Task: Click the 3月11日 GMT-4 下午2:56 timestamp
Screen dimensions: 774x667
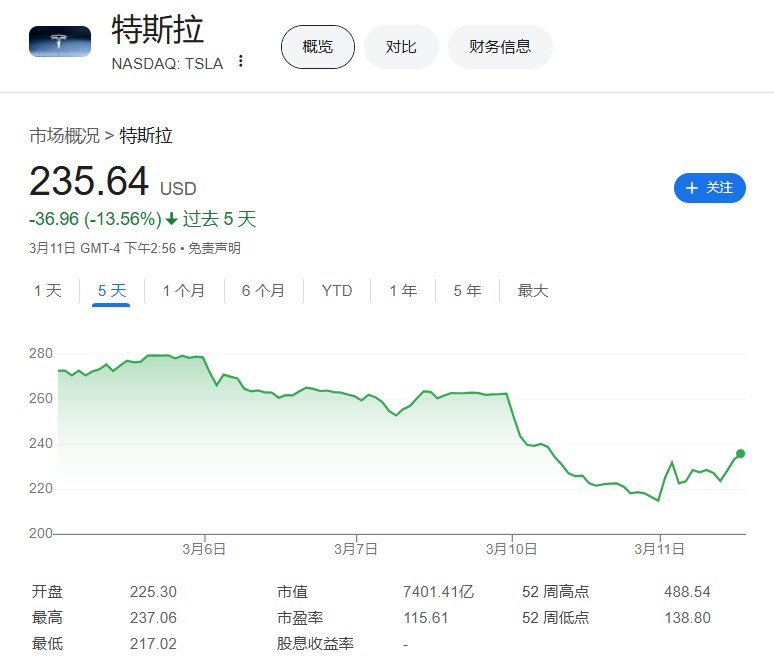Action: click(102, 248)
